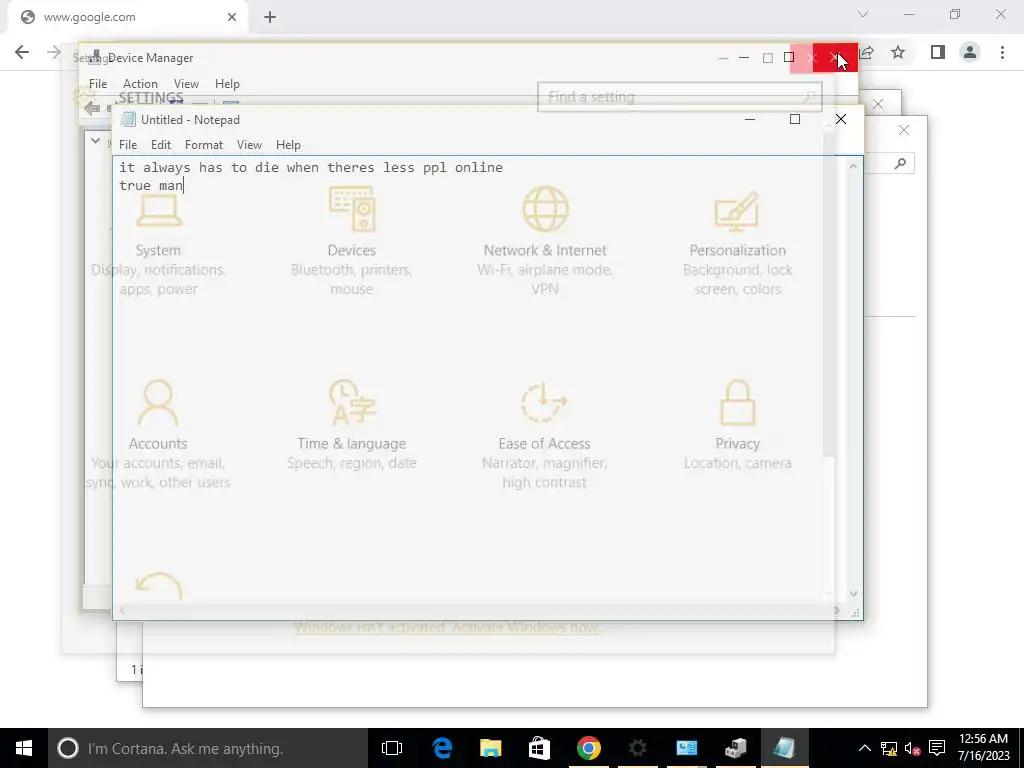Click the muted volume tray icon
The height and width of the screenshot is (768, 1024).
(913, 748)
